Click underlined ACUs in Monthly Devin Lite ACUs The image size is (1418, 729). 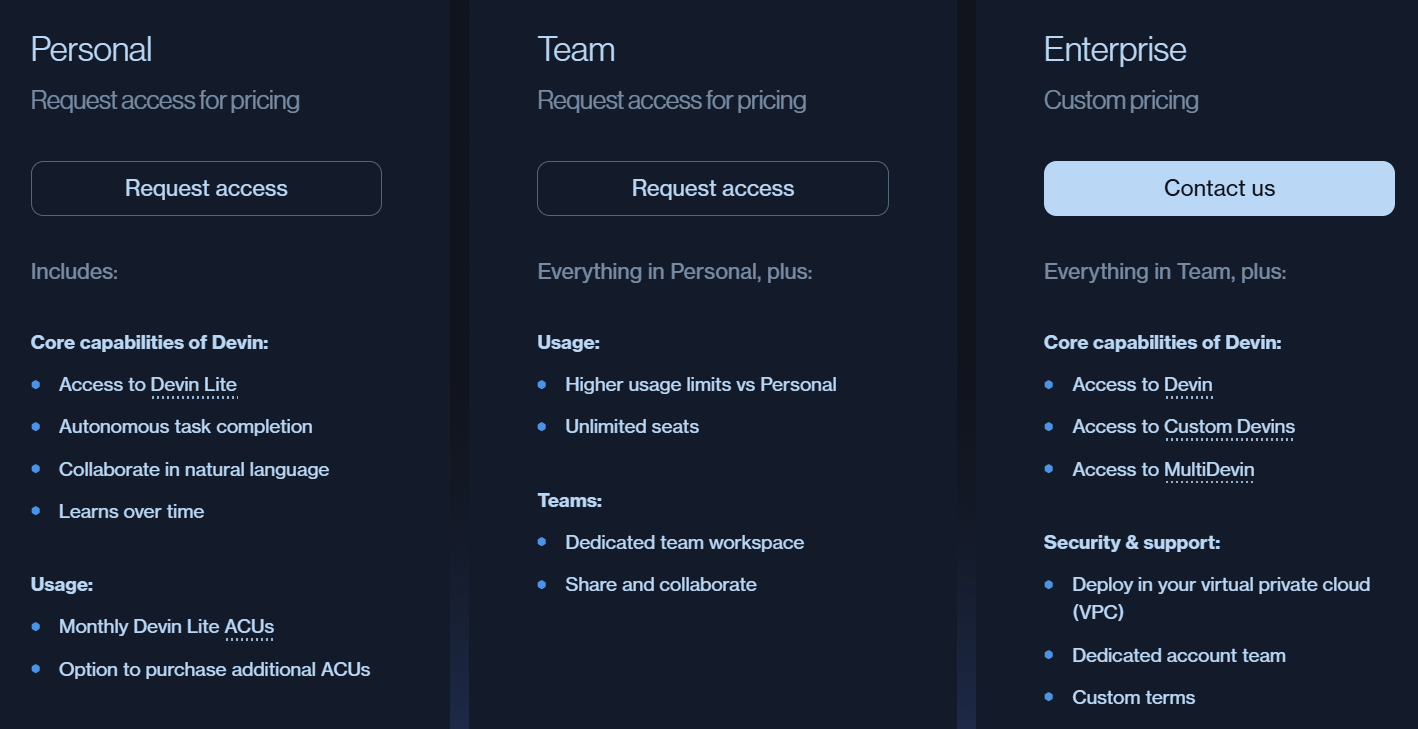[x=249, y=627]
